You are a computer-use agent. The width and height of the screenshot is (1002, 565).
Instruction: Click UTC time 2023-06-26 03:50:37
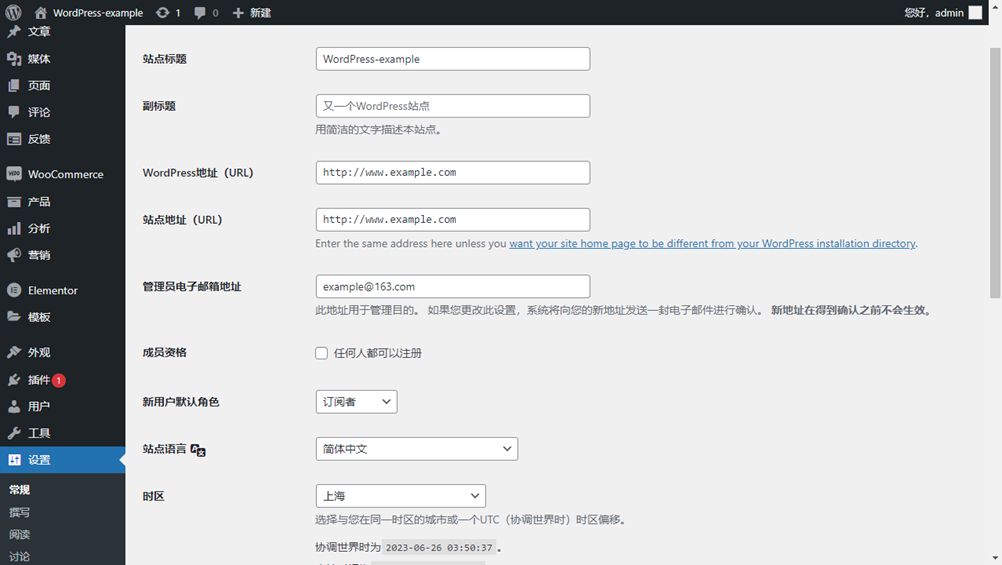(x=439, y=548)
